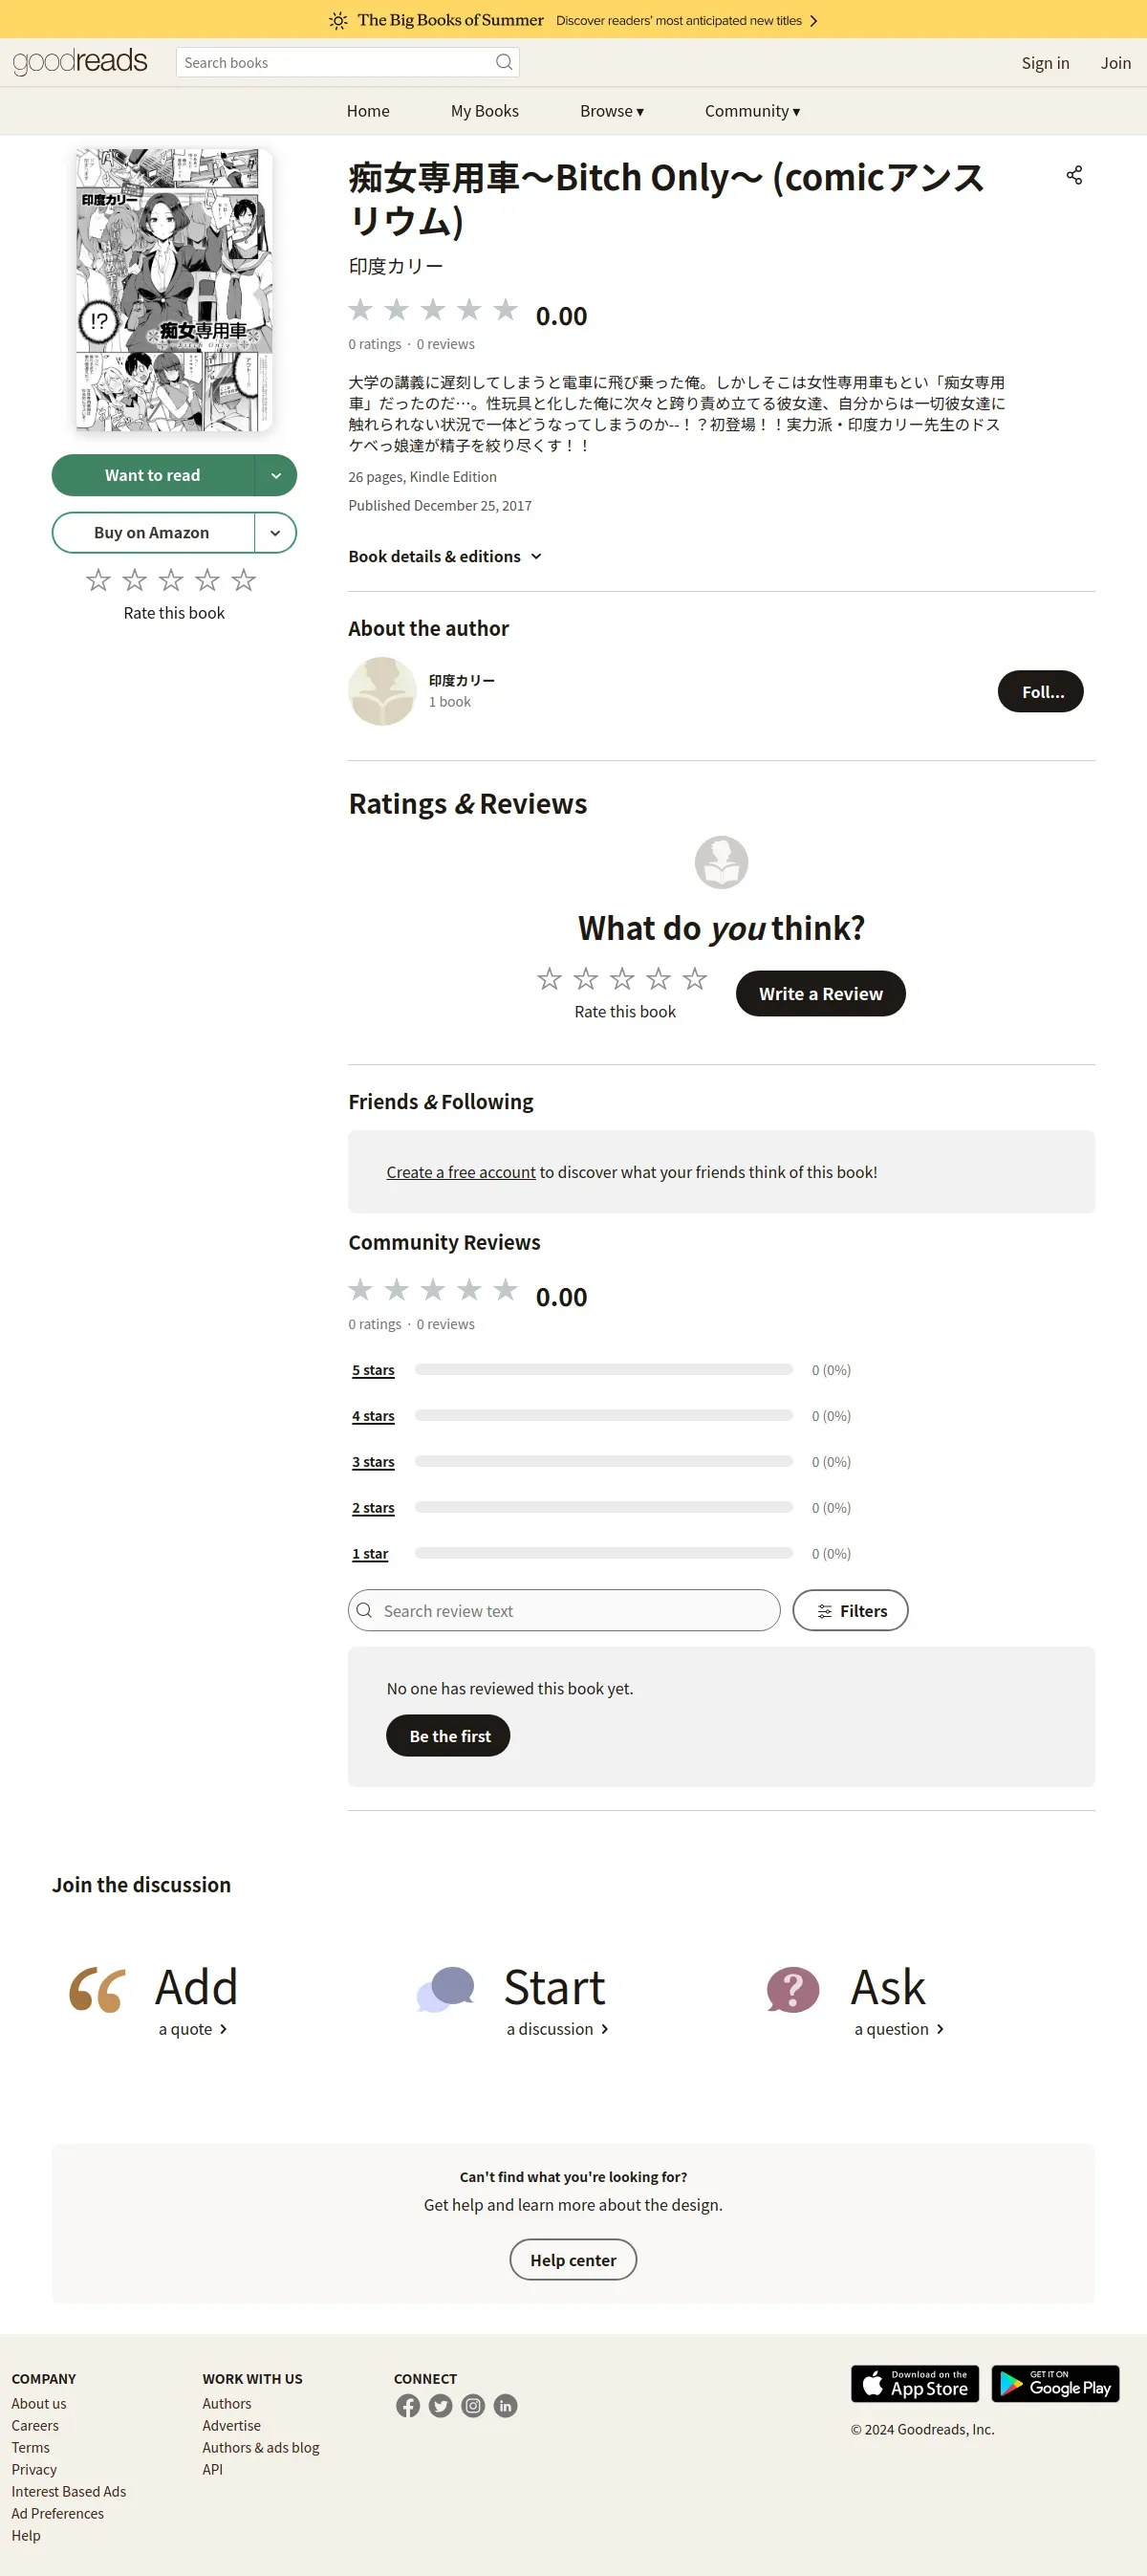Open the Goodreads Facebook page icon
This screenshot has width=1147, height=2576.
click(x=408, y=2405)
